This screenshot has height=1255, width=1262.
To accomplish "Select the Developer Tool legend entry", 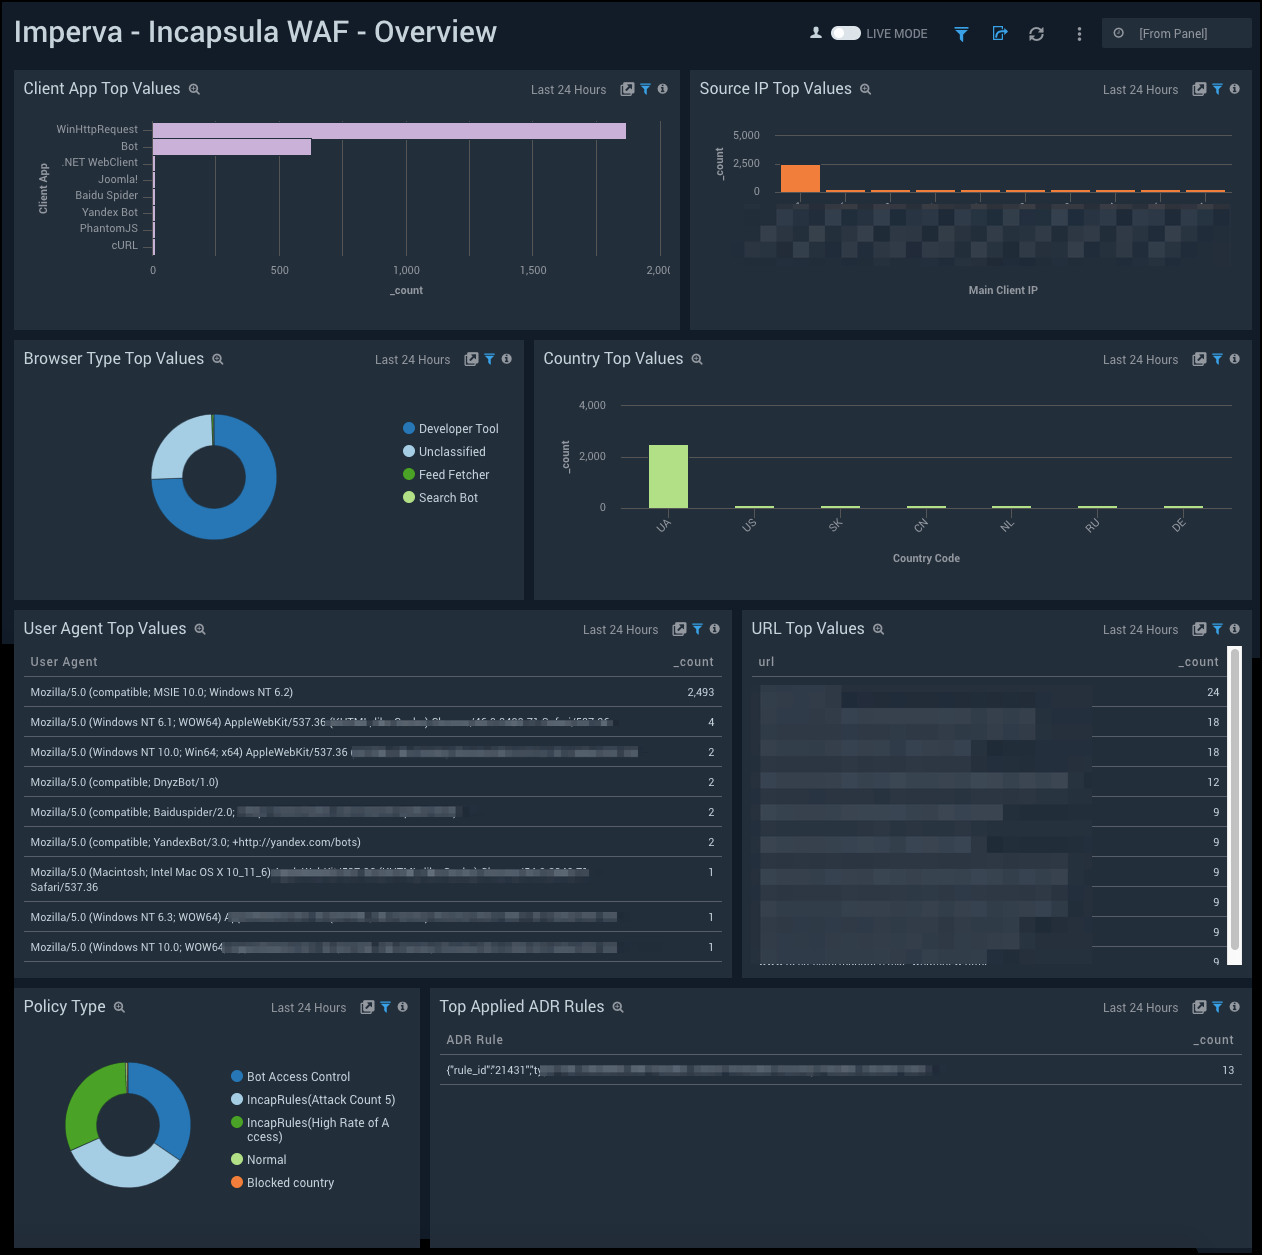I will (x=457, y=428).
